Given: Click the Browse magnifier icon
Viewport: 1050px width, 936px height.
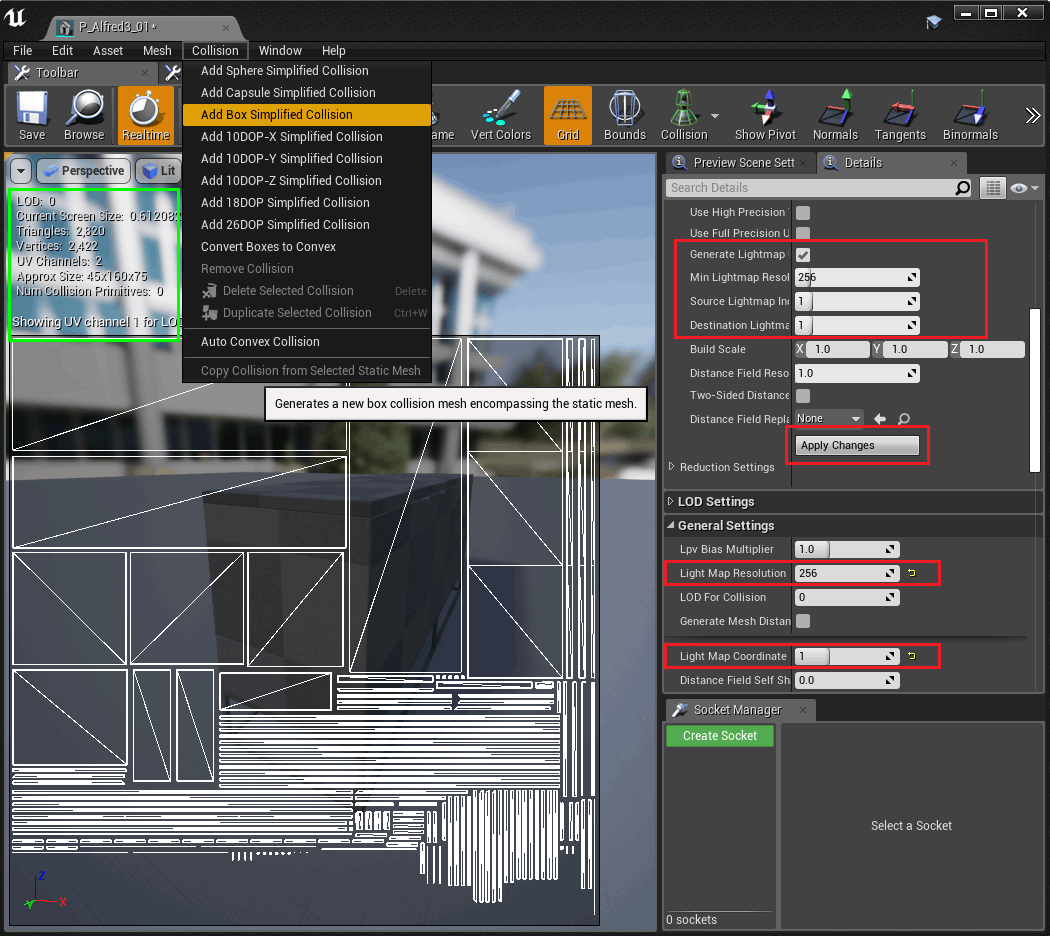Looking at the screenshot, I should (84, 115).
